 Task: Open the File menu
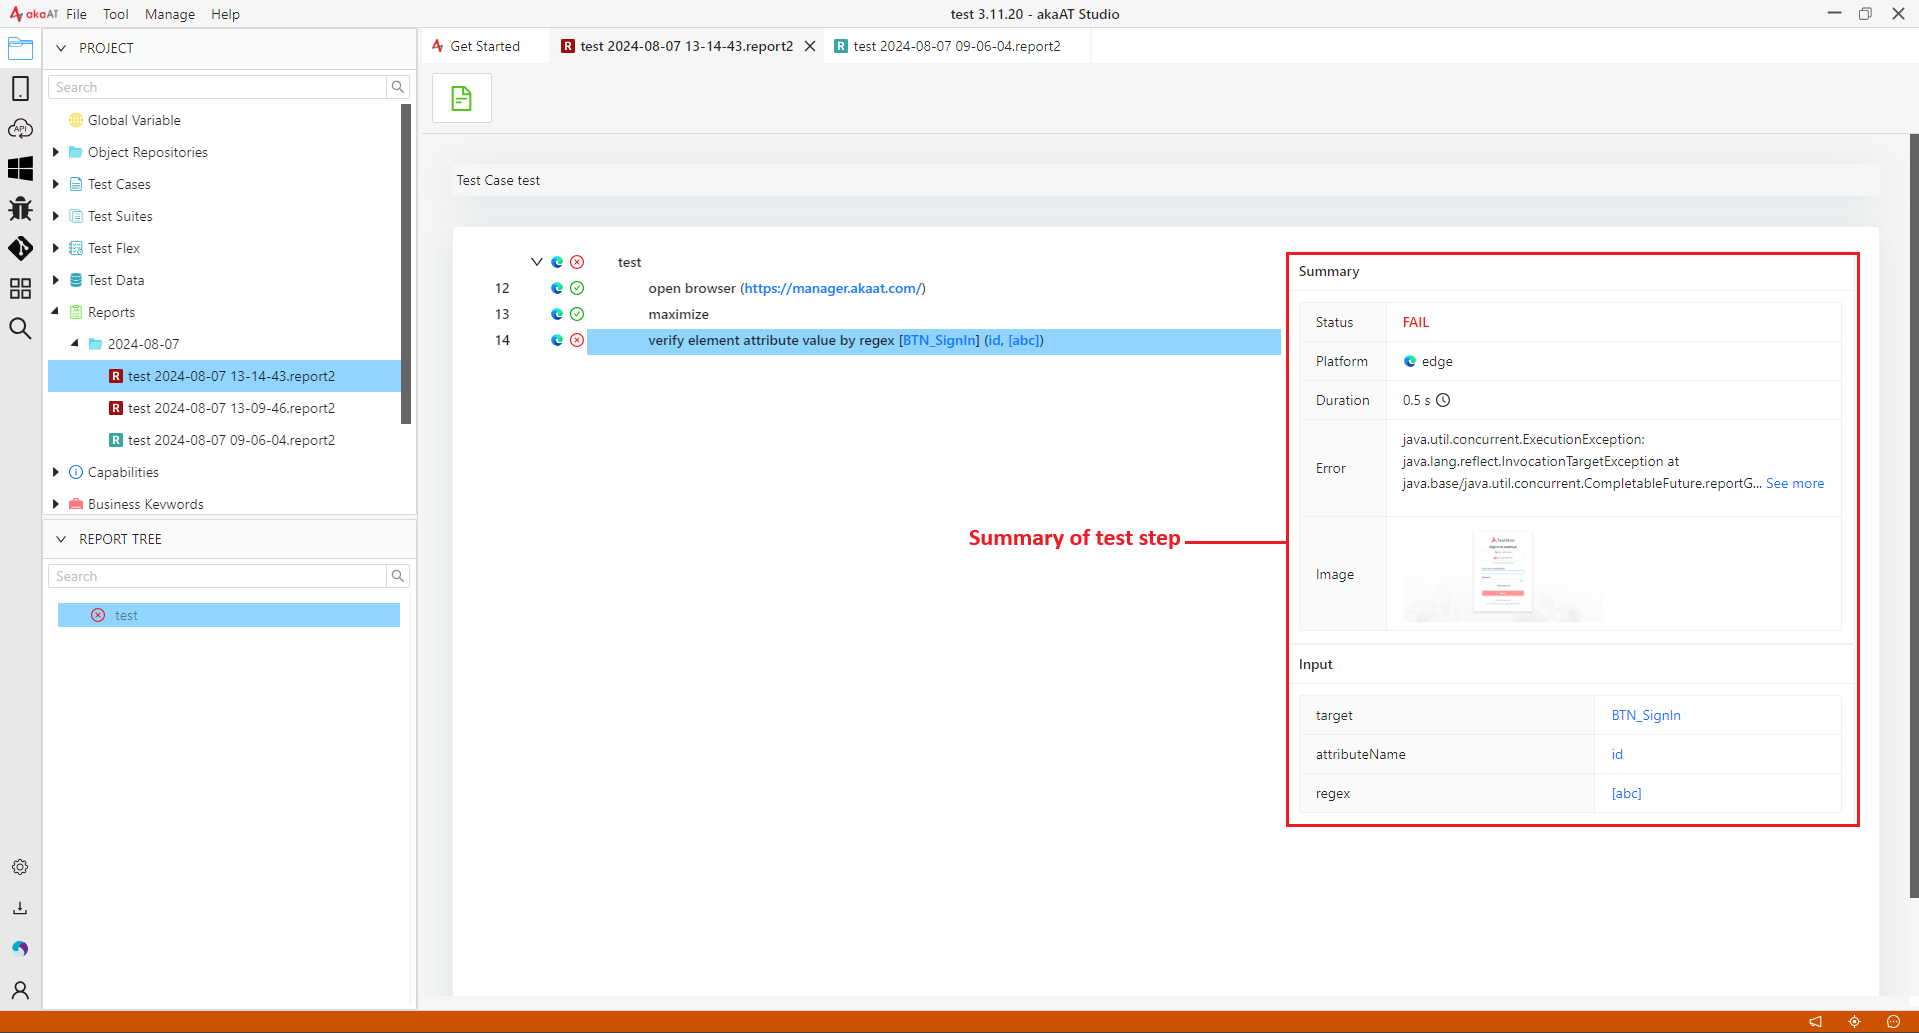tap(77, 14)
